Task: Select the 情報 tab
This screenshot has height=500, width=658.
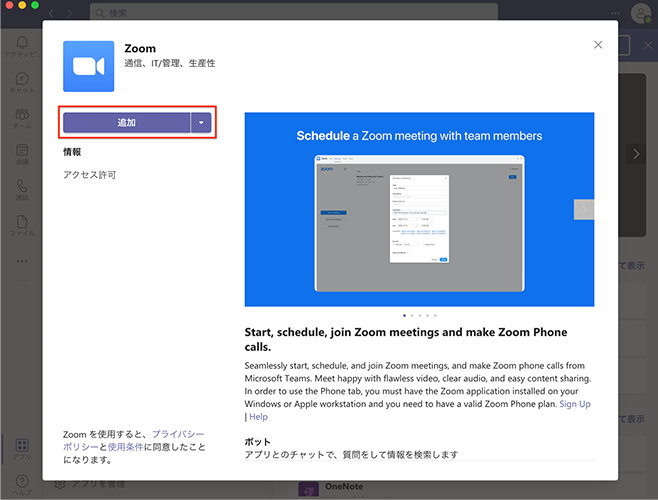Action: tap(72, 152)
